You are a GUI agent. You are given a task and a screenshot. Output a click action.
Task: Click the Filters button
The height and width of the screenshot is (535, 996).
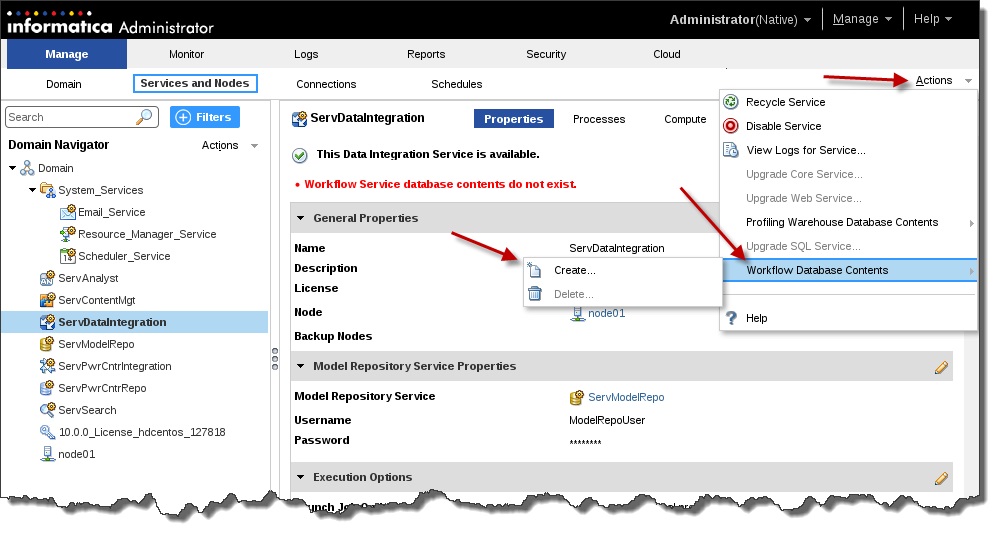[205, 117]
